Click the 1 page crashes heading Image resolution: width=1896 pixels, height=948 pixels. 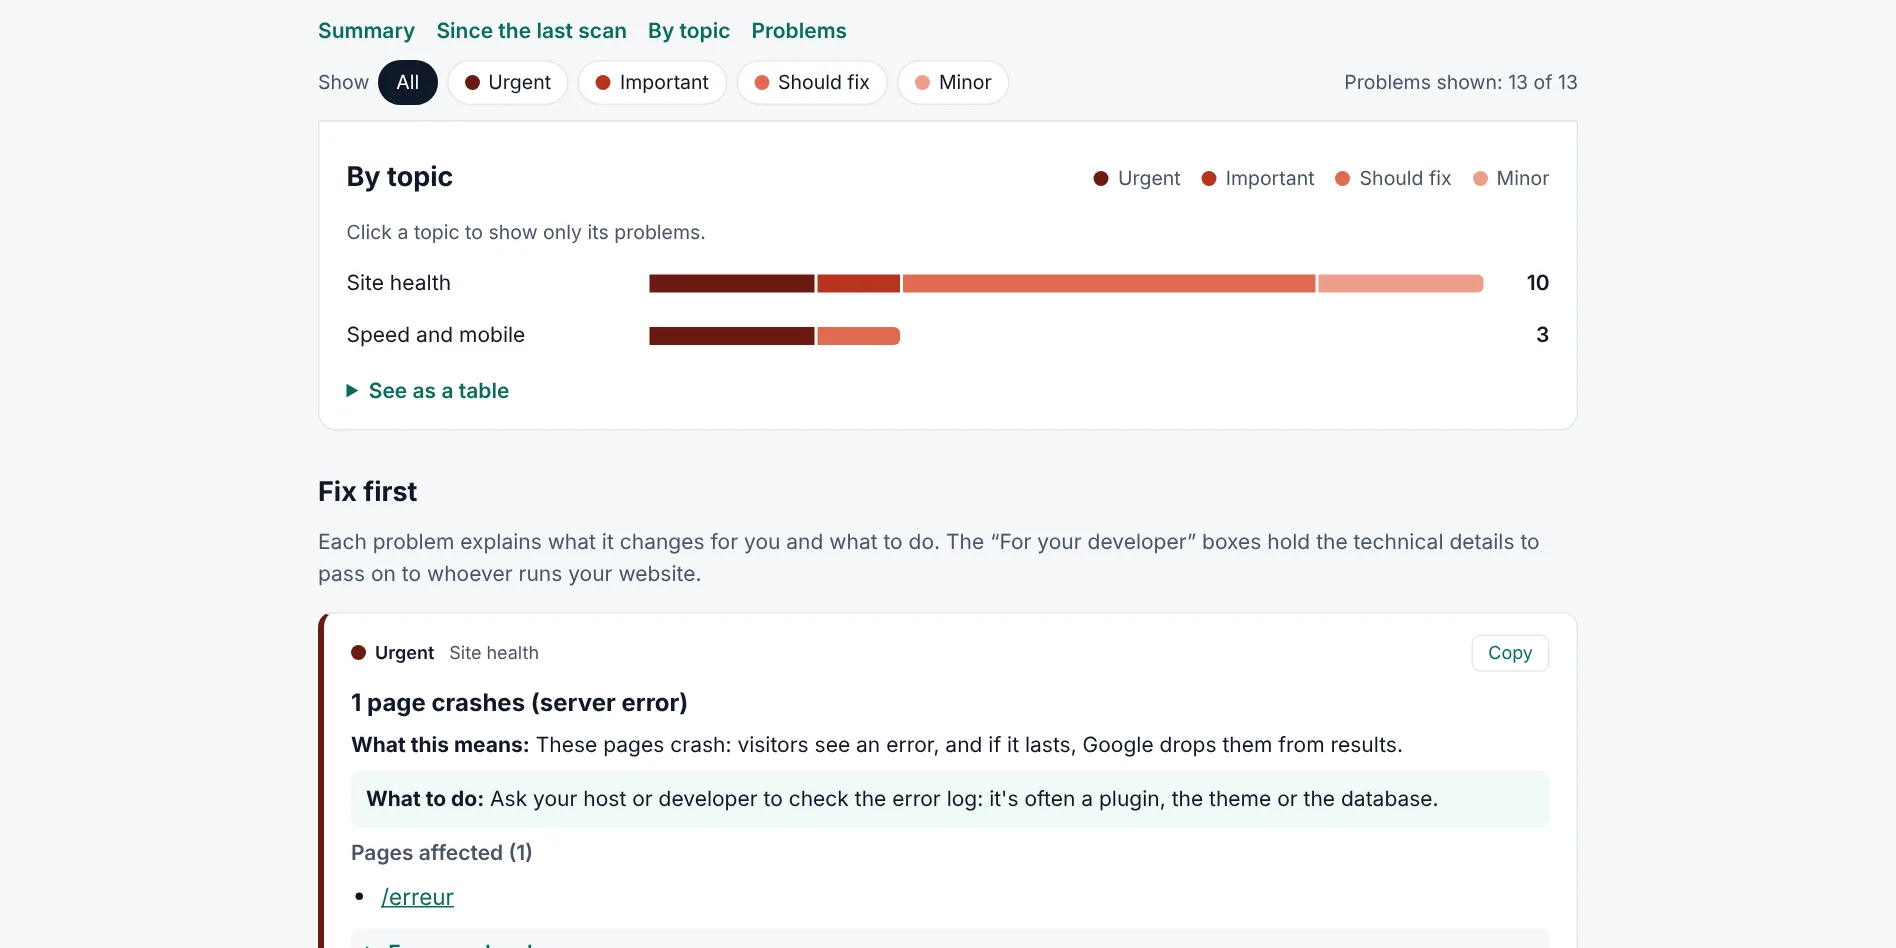519,703
